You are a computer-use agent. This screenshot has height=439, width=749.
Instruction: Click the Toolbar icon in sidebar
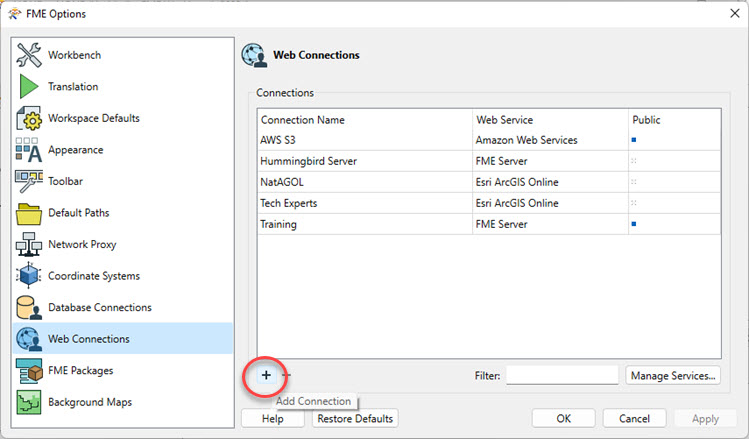tap(29, 181)
